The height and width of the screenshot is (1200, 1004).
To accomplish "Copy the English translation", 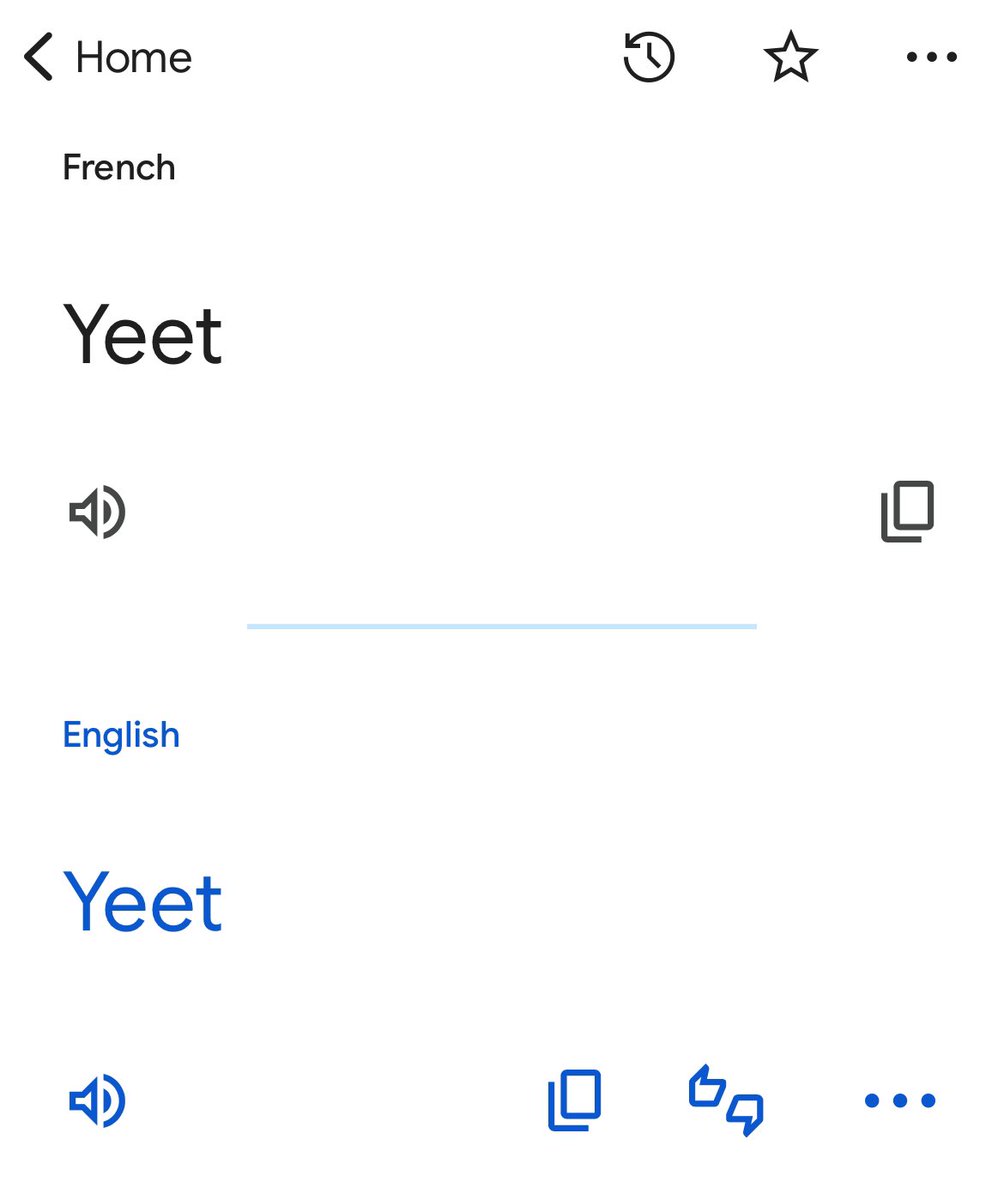I will (x=574, y=1101).
